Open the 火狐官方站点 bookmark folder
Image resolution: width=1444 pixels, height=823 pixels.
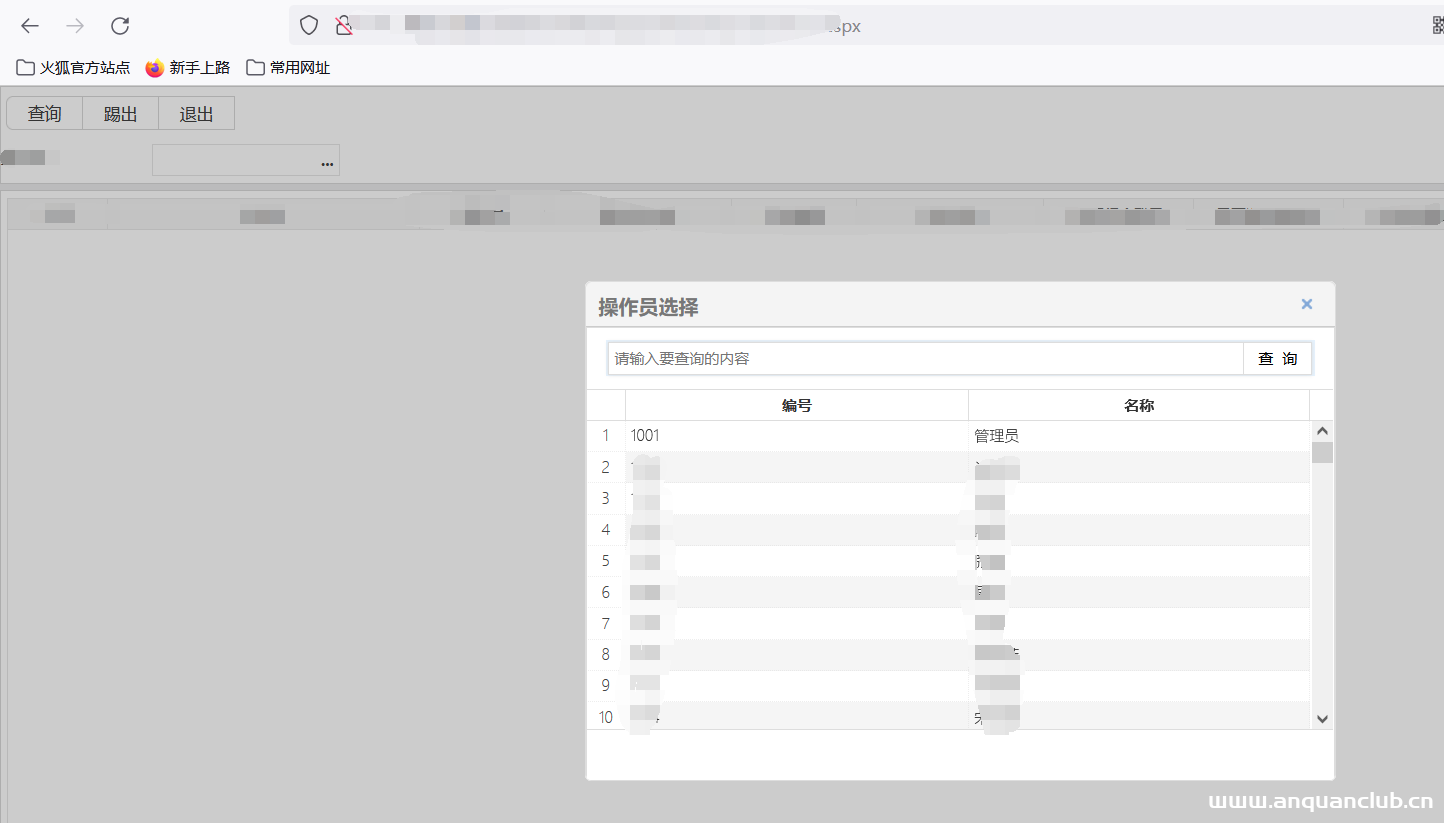(74, 68)
